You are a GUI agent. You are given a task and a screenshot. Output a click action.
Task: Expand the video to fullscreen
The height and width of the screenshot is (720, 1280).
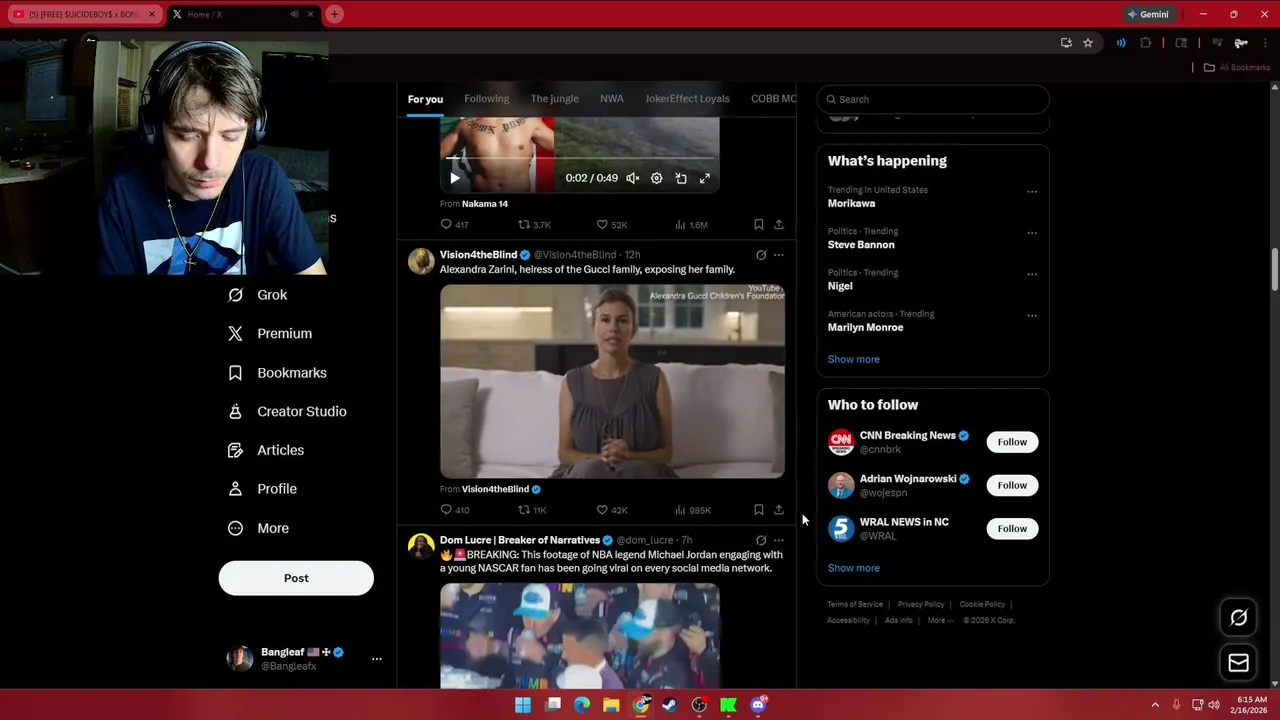click(705, 178)
